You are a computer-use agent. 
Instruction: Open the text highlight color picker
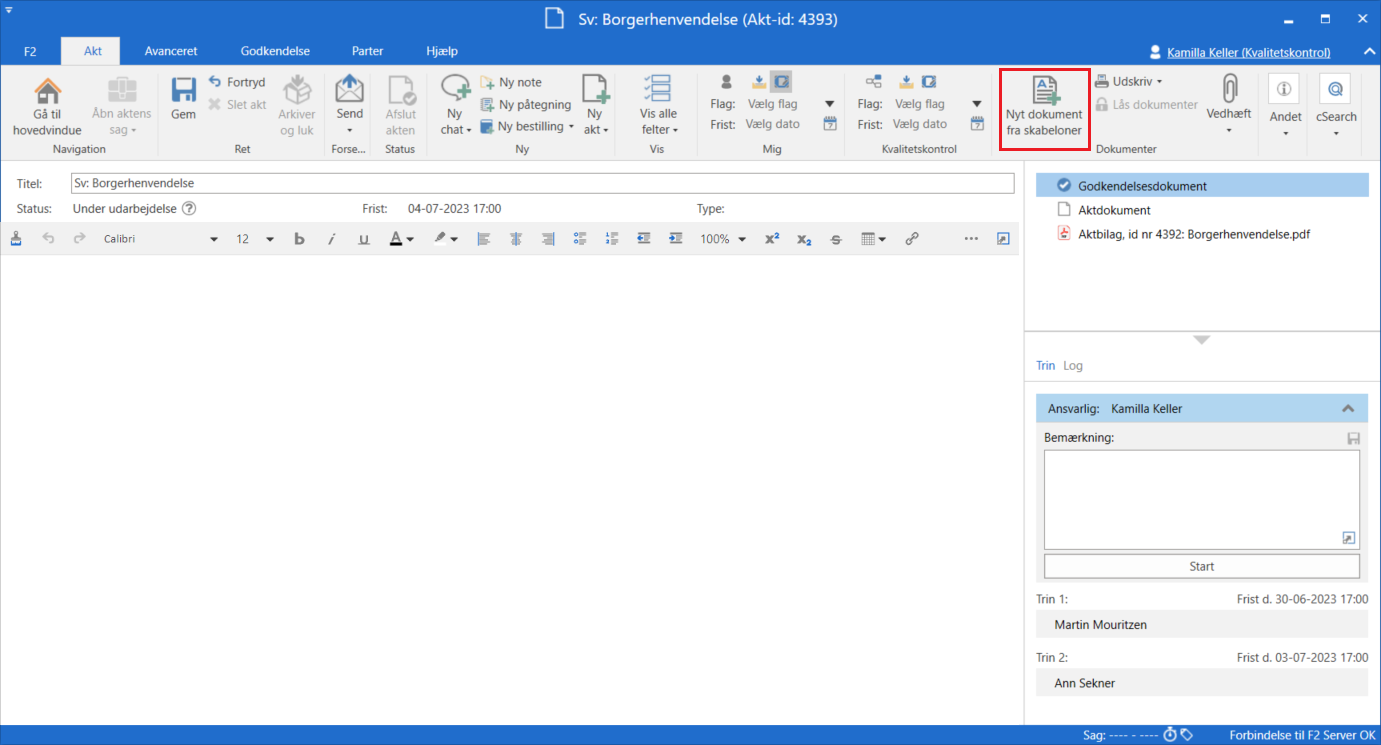pyautogui.click(x=446, y=239)
